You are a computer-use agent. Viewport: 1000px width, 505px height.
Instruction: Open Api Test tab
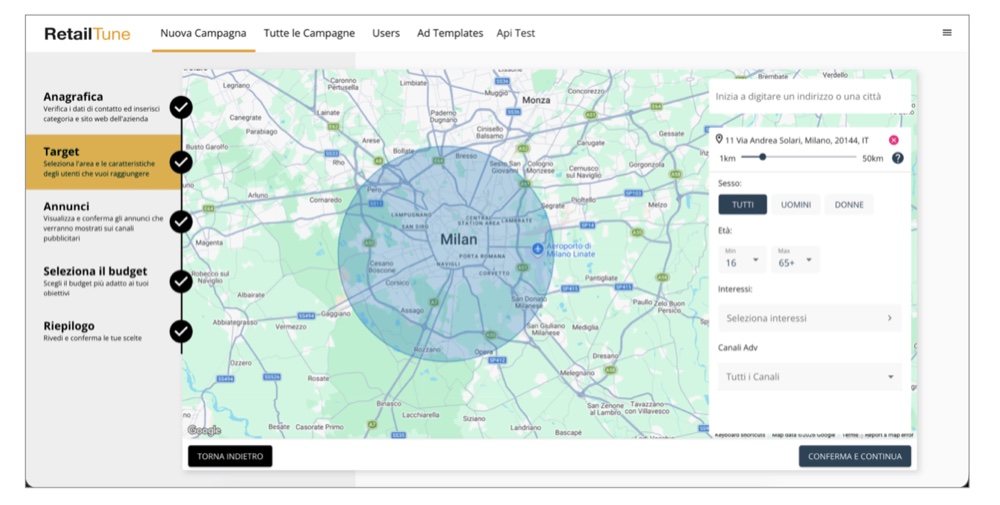(515, 33)
